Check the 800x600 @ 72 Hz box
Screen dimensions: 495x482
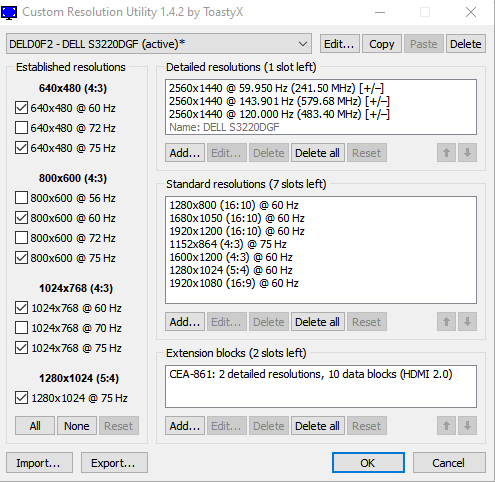click(x=21, y=238)
